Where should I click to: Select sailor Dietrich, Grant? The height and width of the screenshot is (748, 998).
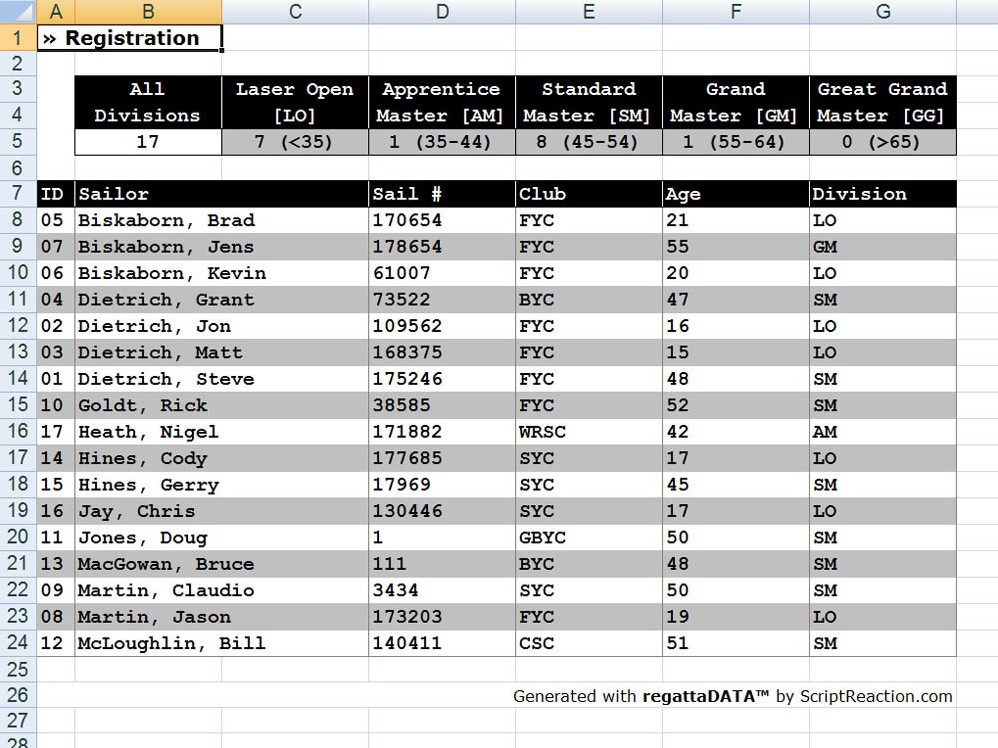click(221, 299)
